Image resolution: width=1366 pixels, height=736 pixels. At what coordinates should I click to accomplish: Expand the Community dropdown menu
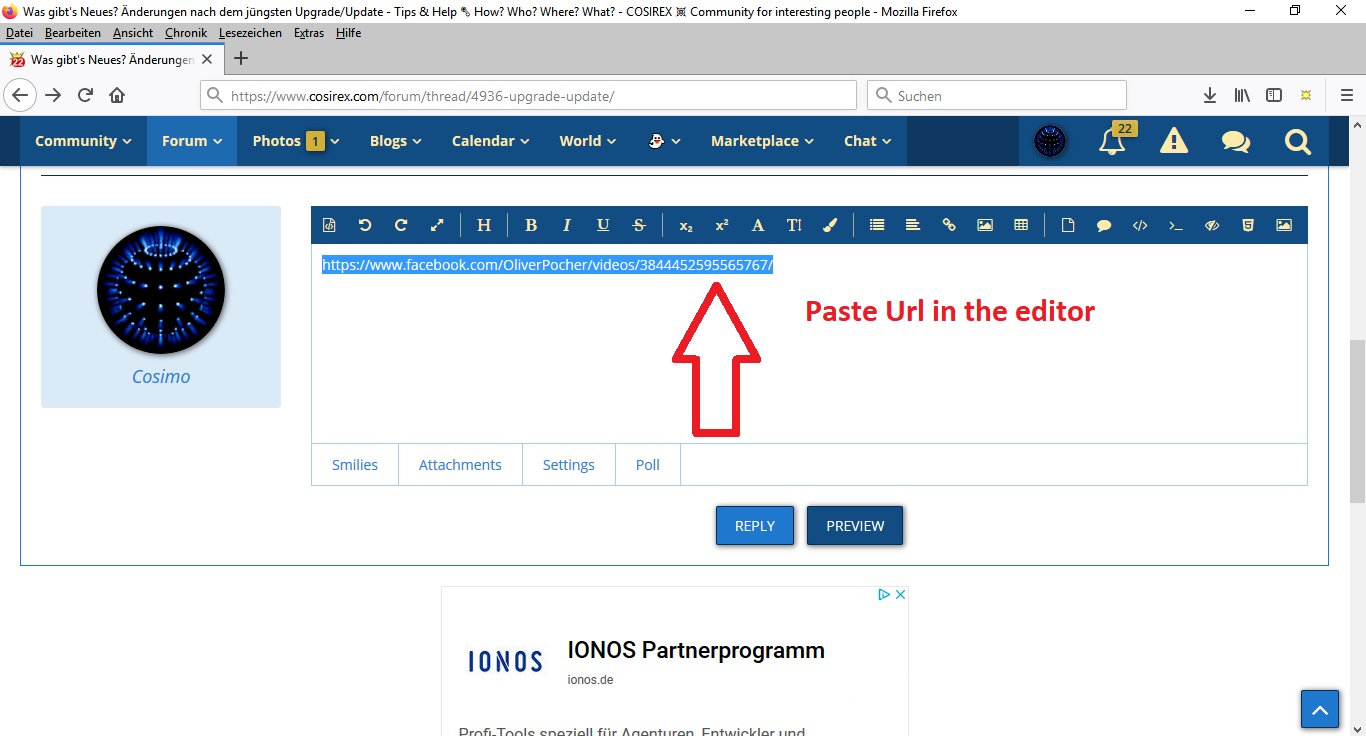point(83,141)
